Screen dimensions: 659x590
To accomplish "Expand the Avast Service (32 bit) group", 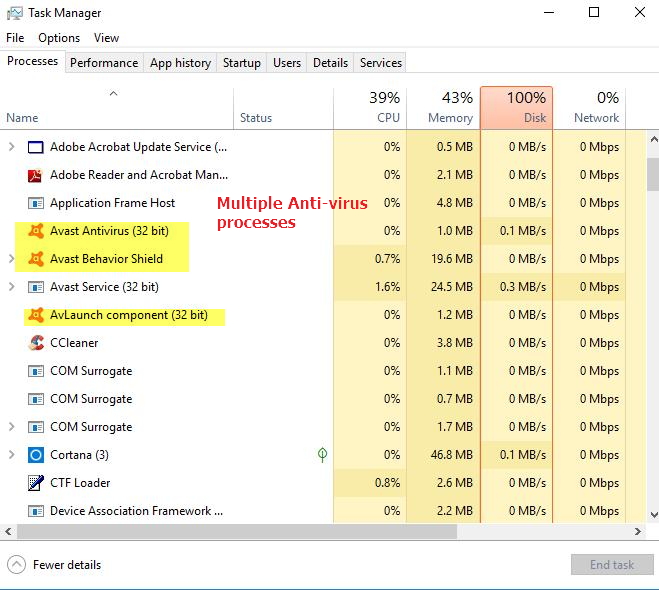I will click(11, 287).
